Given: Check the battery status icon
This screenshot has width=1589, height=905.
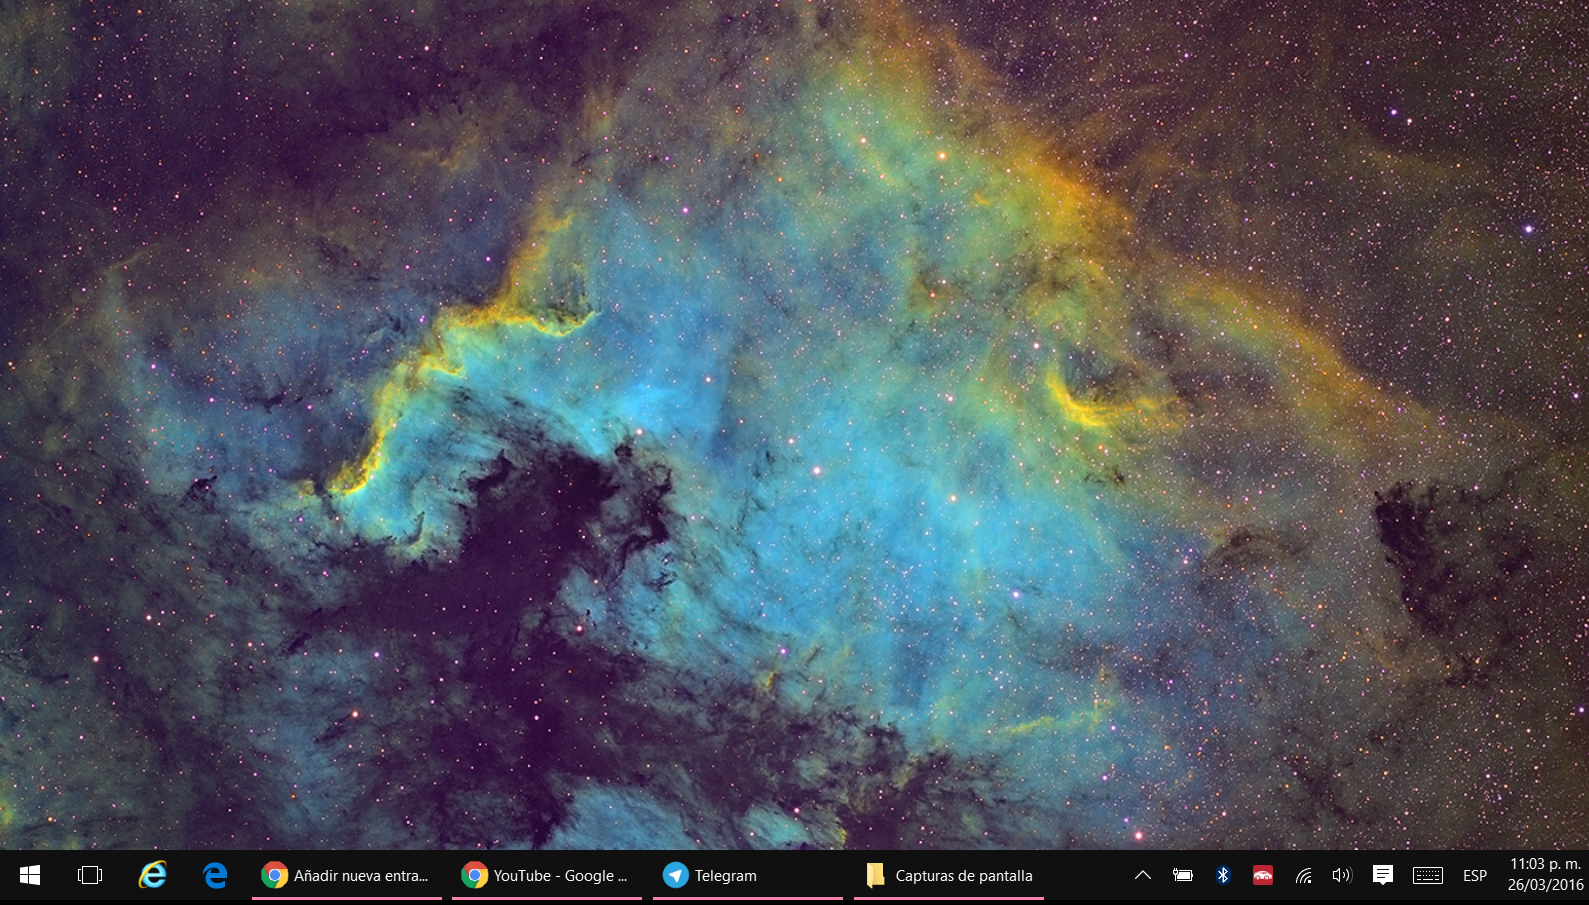Looking at the screenshot, I should 1183,876.
